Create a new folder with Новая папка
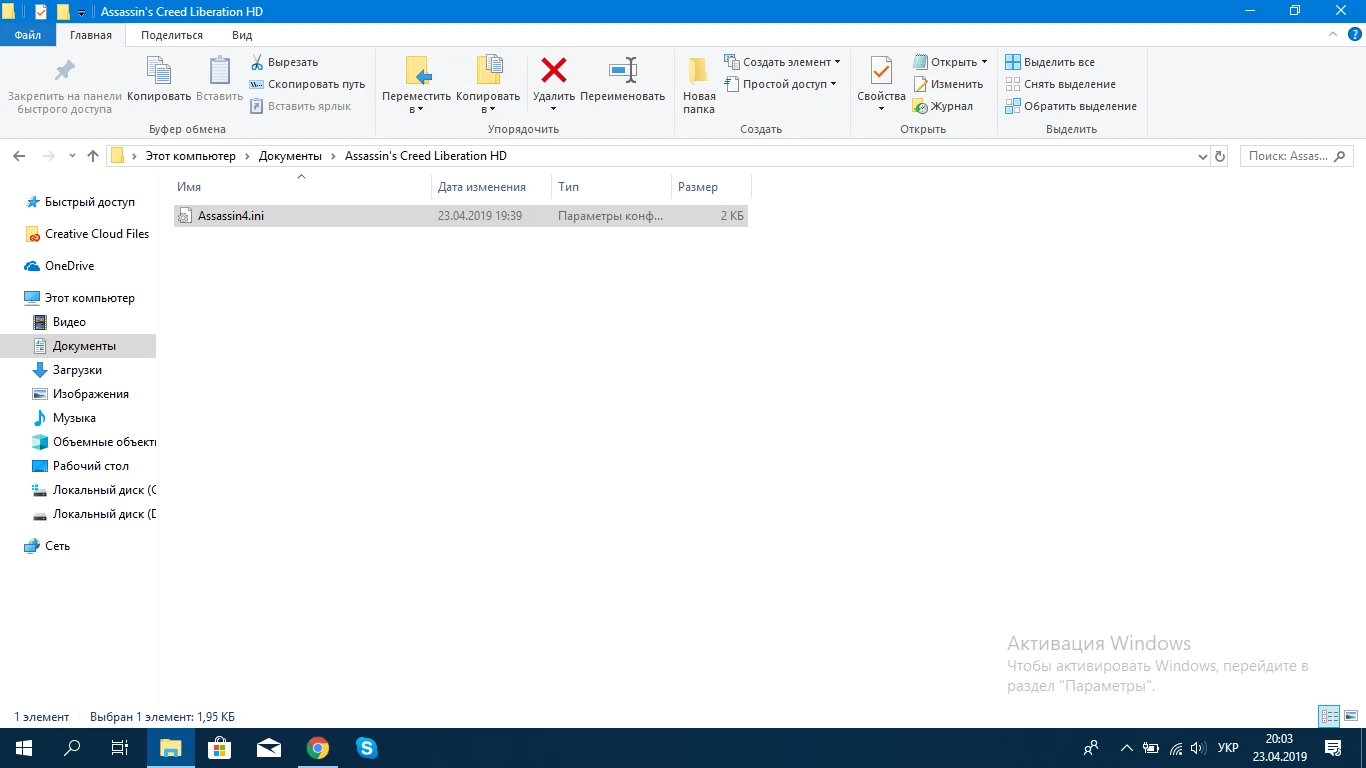 click(699, 84)
